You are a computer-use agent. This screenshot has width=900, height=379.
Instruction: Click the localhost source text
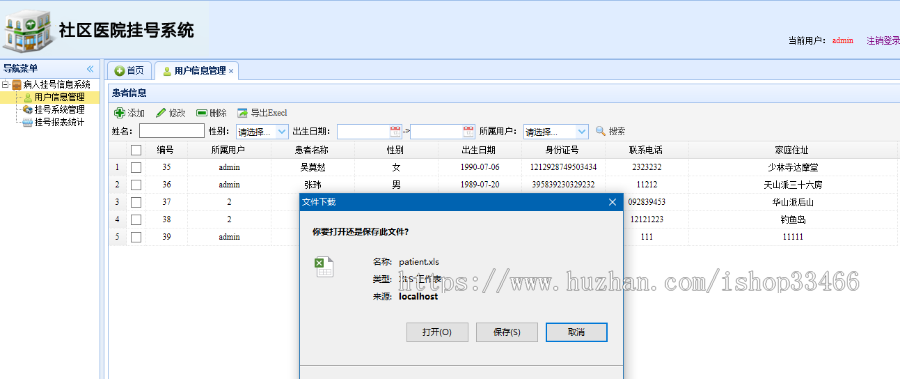418,296
